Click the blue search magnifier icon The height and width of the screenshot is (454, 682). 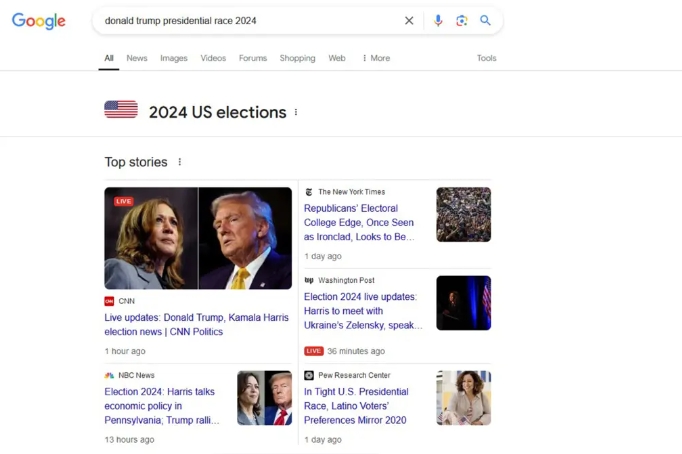(x=486, y=20)
